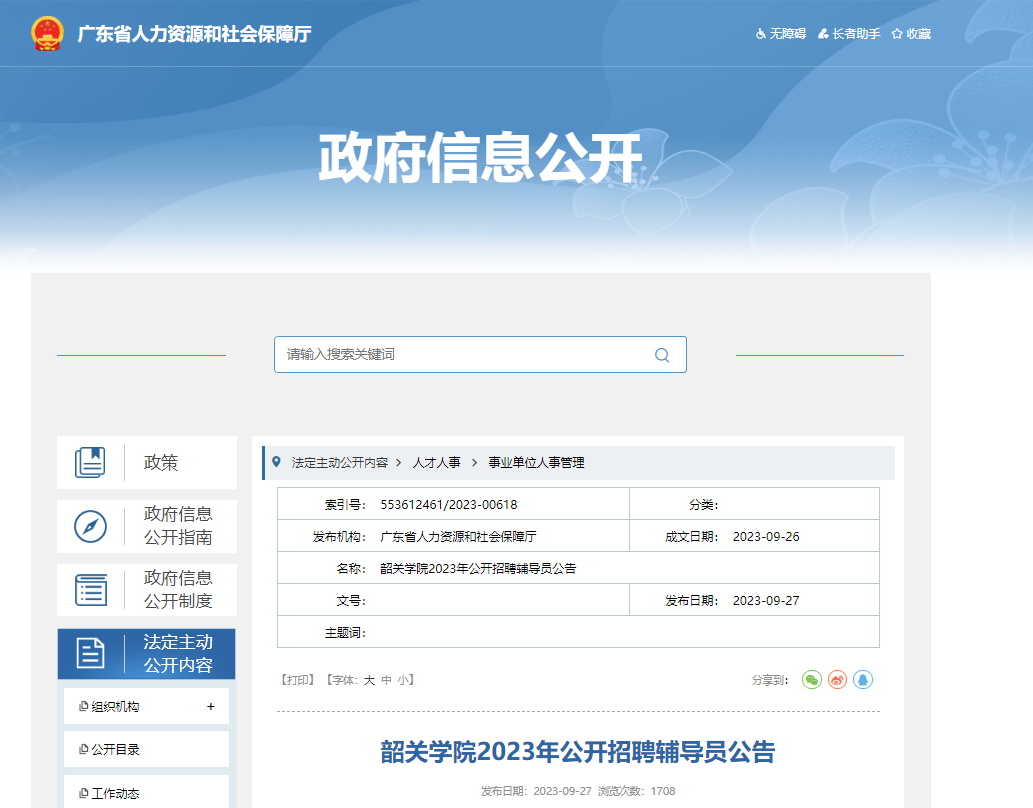Click the 打印 print link
Viewport: 1033px width, 808px height.
pos(298,680)
